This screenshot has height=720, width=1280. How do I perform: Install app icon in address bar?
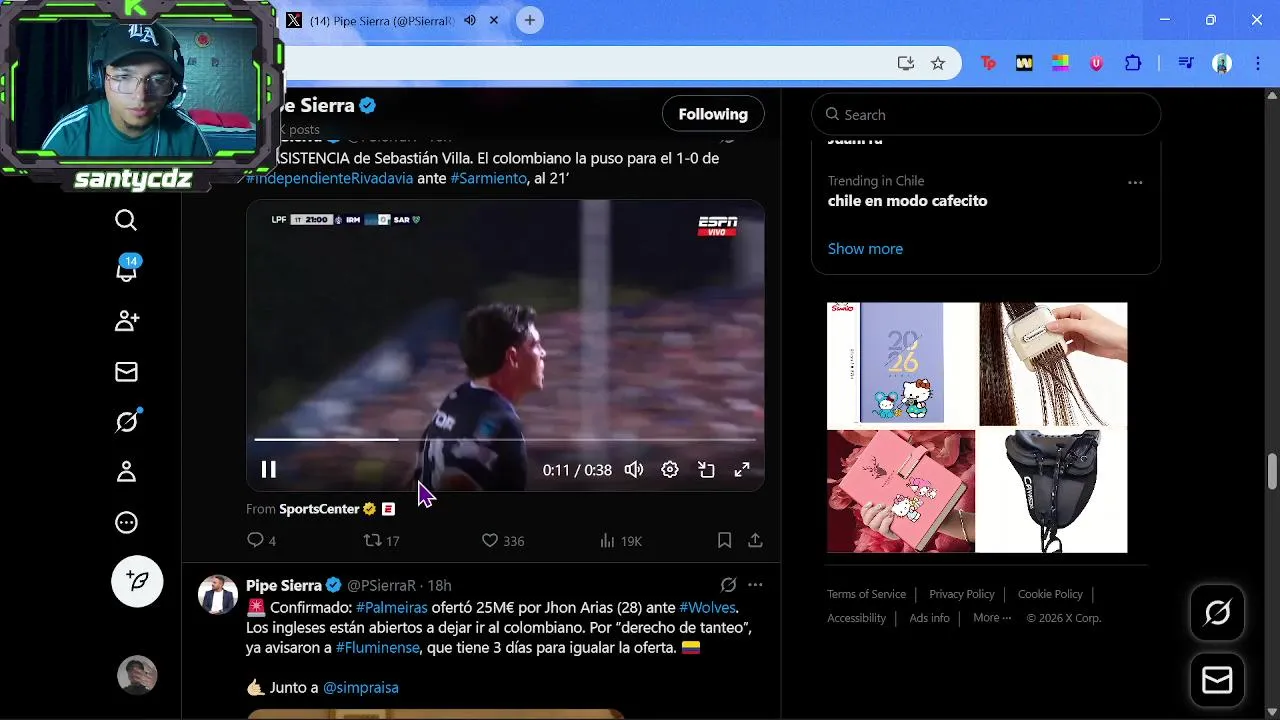(905, 63)
